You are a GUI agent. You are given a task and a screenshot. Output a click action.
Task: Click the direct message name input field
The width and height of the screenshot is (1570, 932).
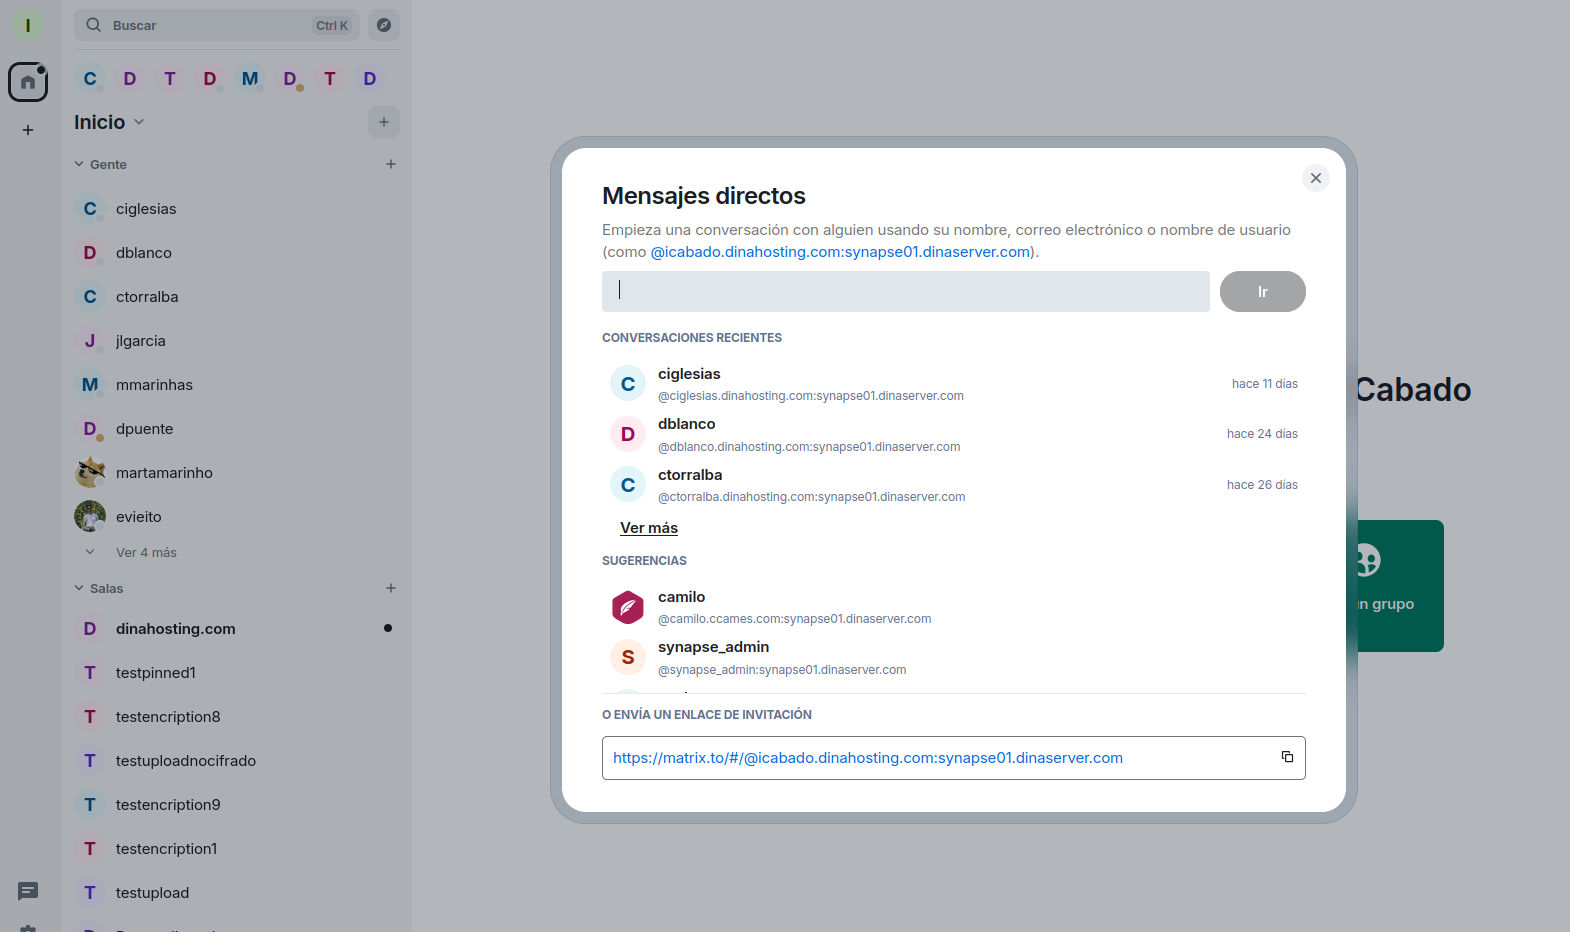pyautogui.click(x=905, y=291)
